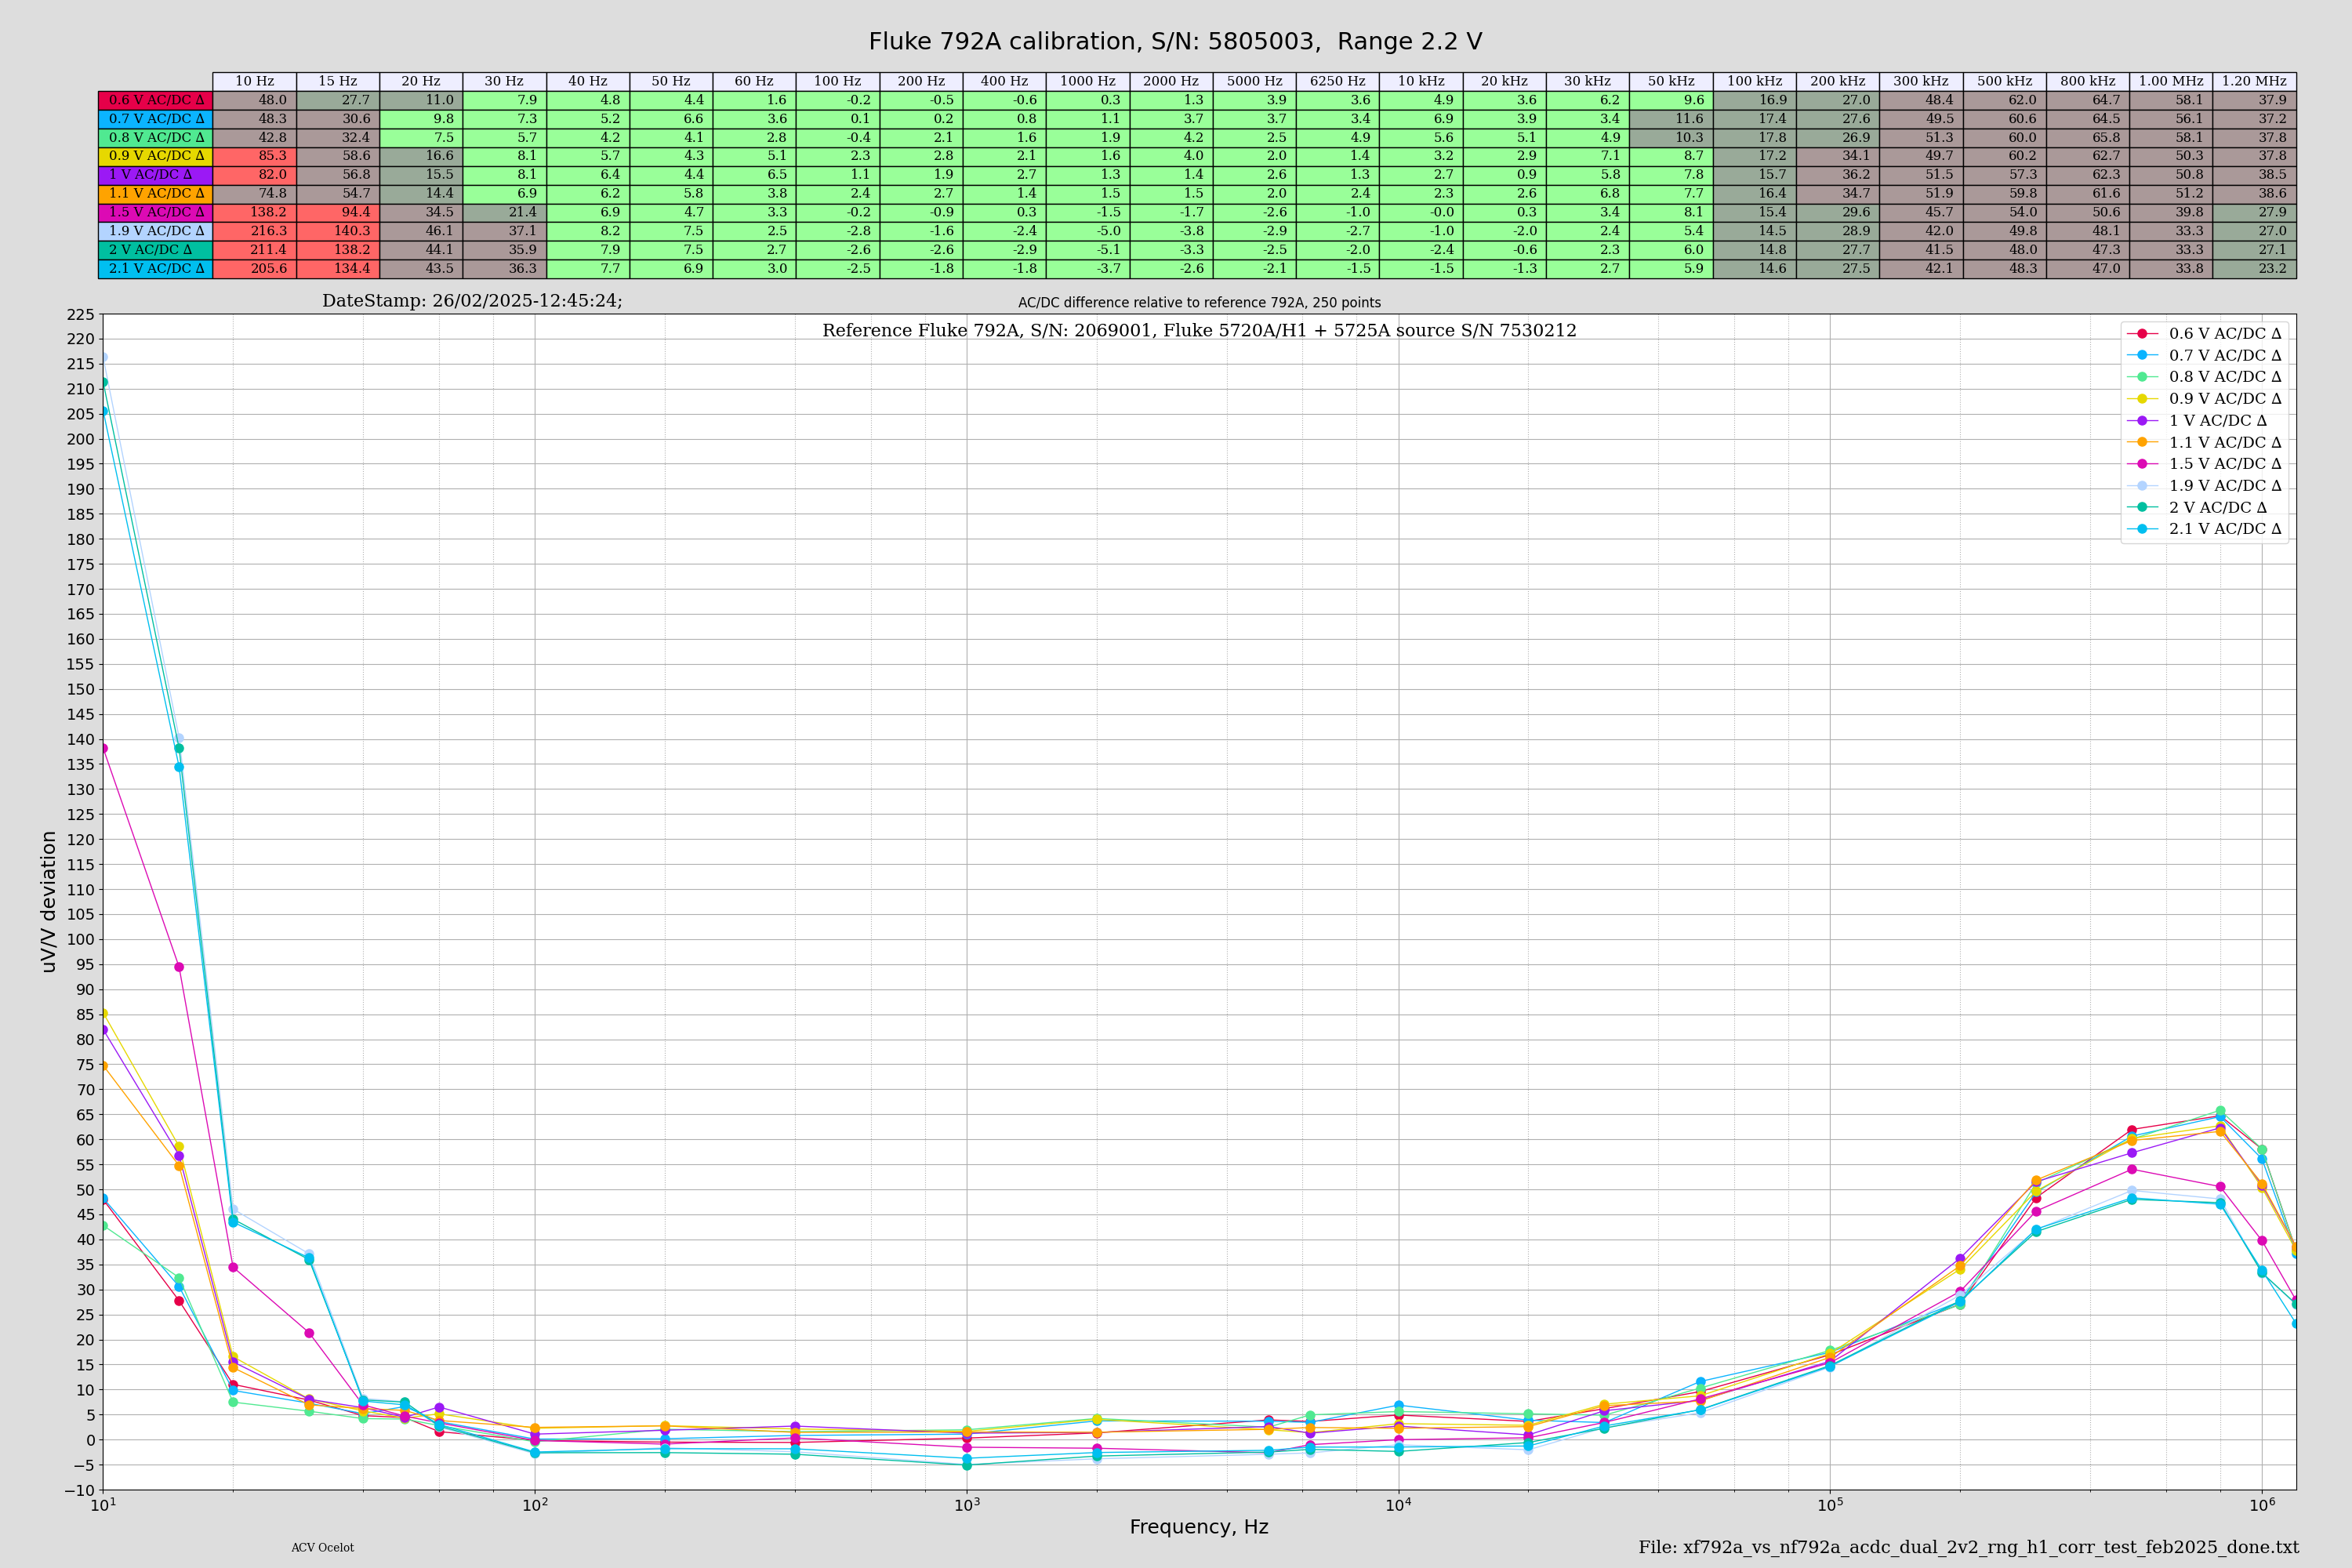The width and height of the screenshot is (2352, 1568).
Task: Click the 23.2 cell in the 1.20 MHz column
Action: coord(2254,269)
